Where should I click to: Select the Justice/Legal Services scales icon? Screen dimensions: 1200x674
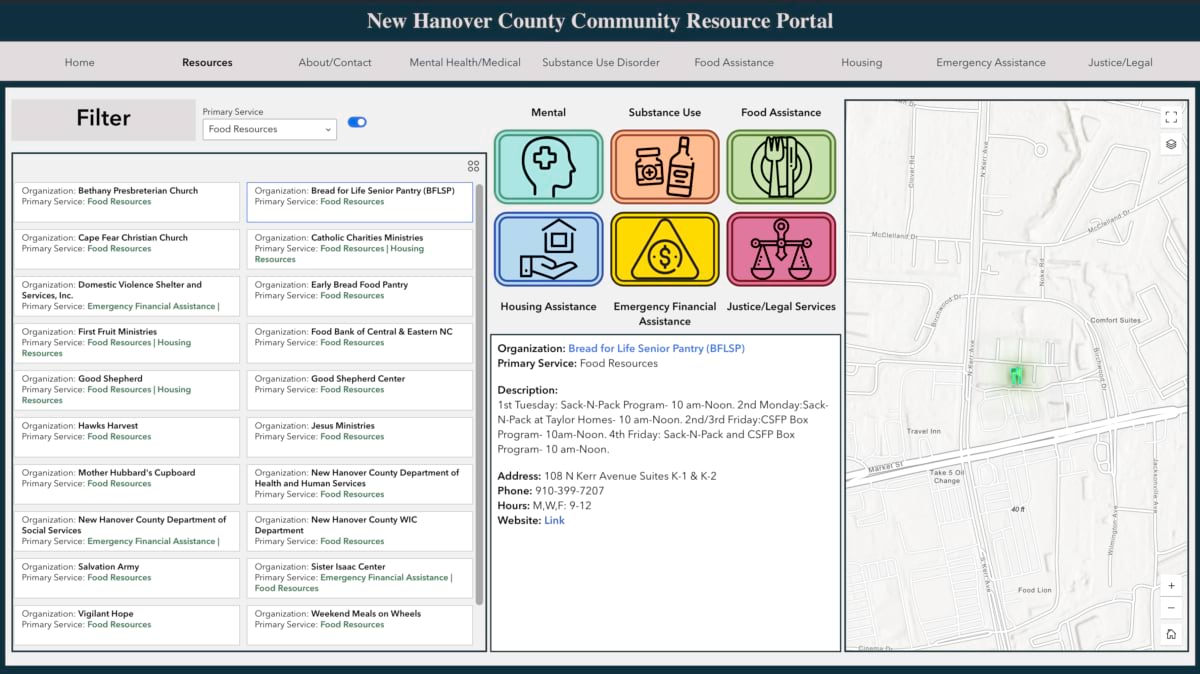point(781,249)
